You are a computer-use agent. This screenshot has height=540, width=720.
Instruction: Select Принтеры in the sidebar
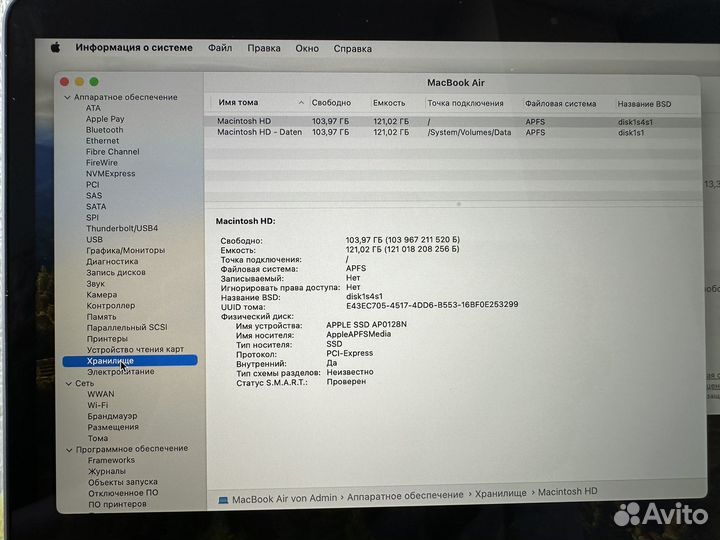click(x=107, y=339)
